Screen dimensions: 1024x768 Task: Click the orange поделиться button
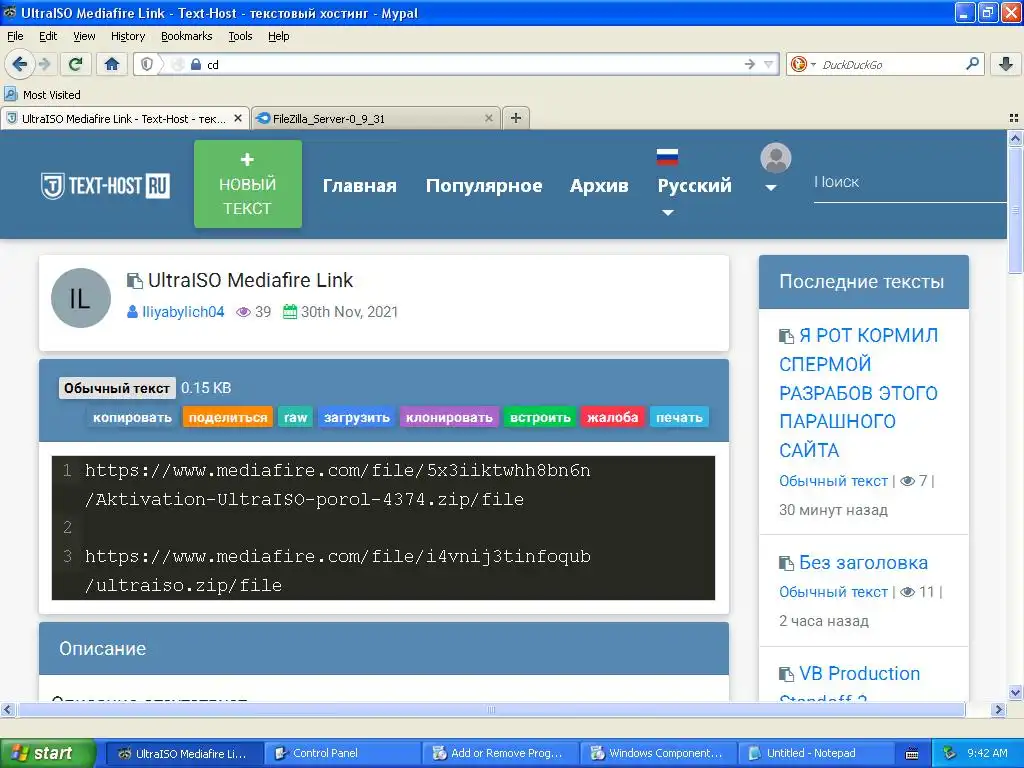(228, 417)
